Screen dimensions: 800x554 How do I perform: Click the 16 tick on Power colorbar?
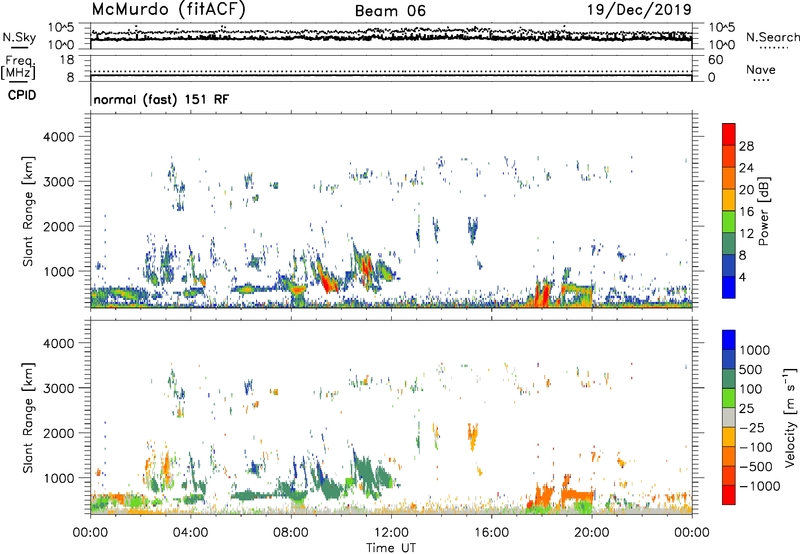(x=746, y=212)
